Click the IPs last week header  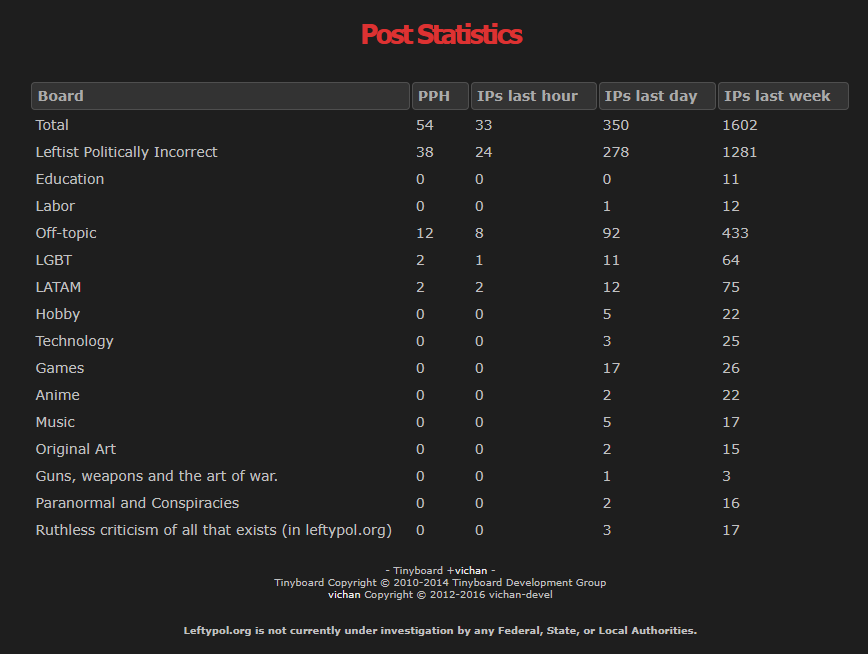(x=782, y=96)
